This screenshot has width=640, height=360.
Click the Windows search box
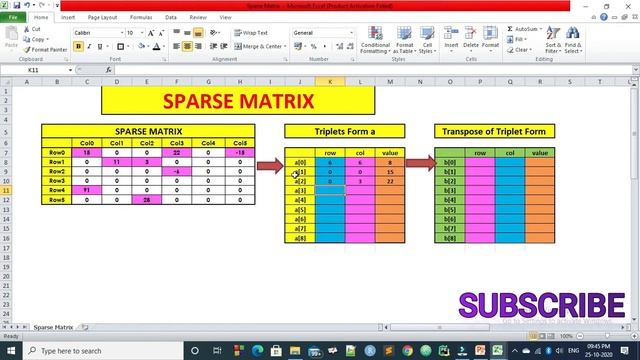click(103, 351)
